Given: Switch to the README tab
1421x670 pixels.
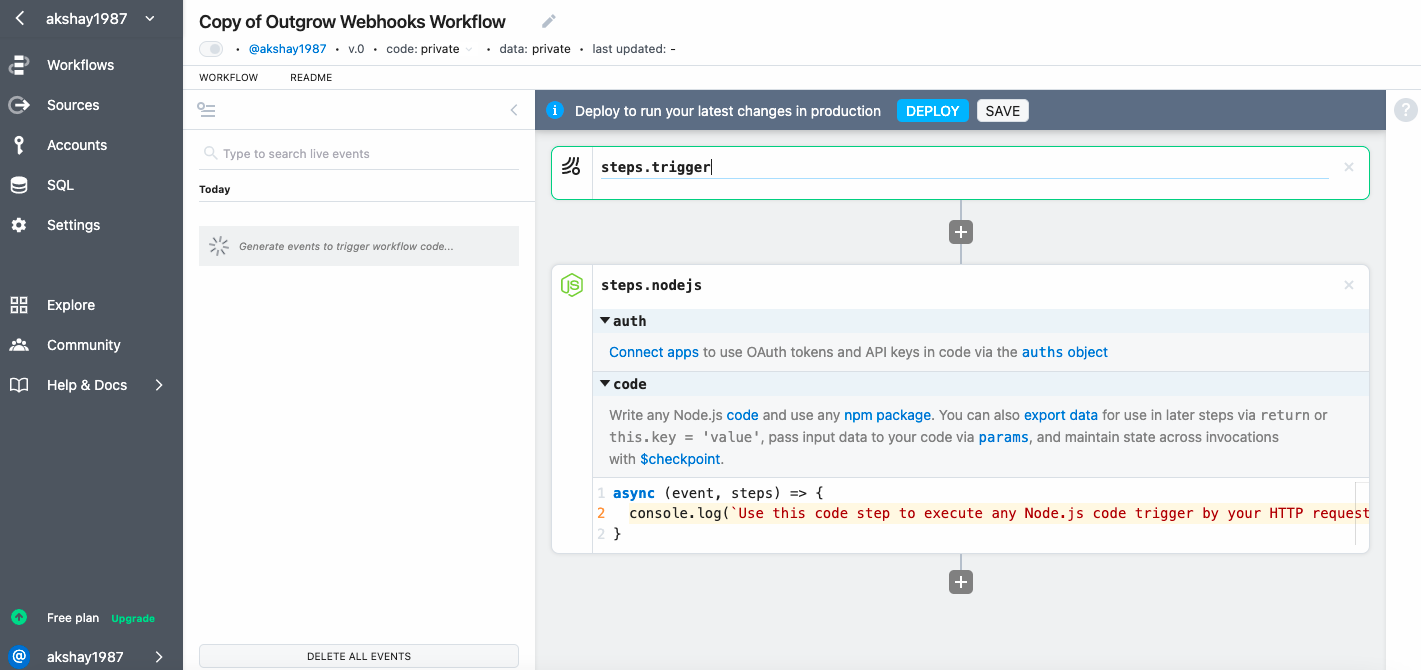Looking at the screenshot, I should (311, 78).
